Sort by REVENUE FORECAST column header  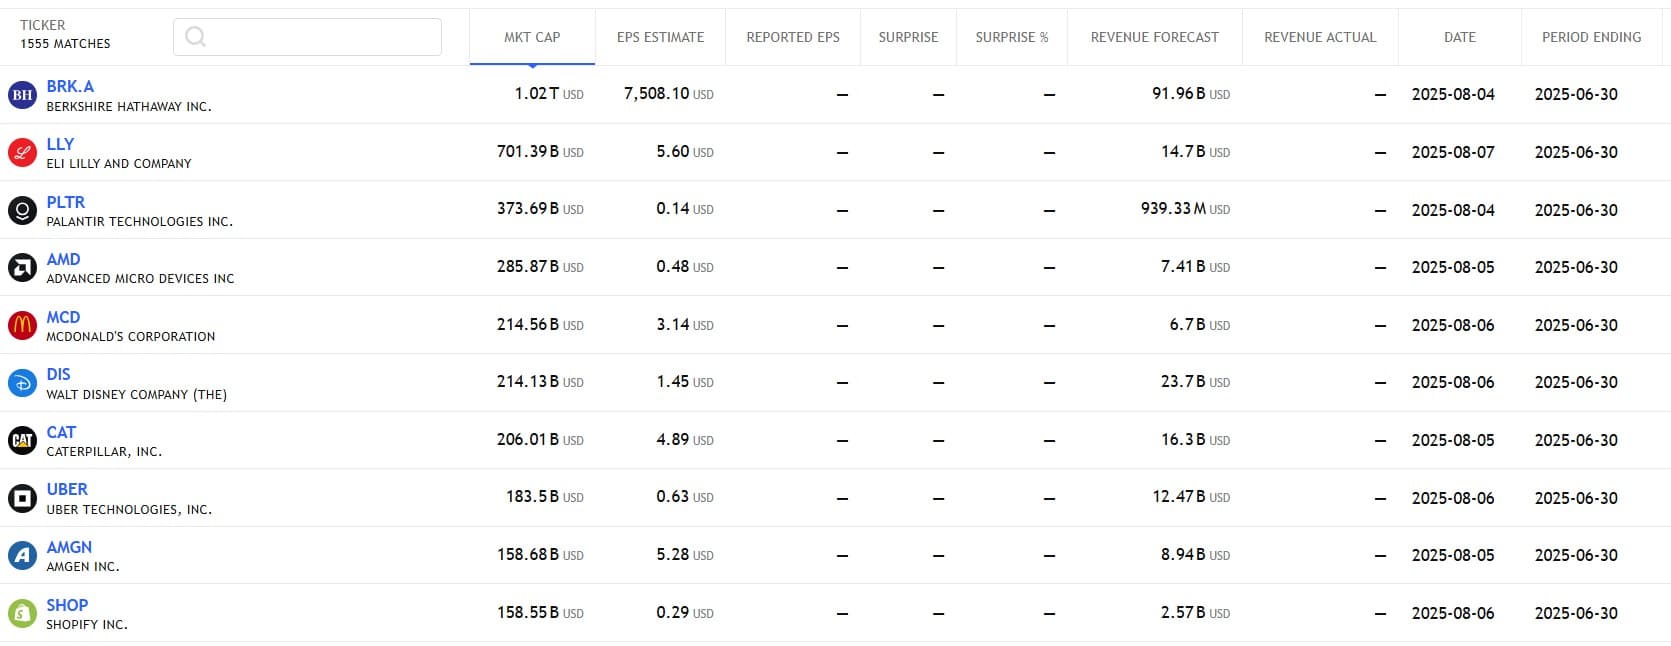[x=1155, y=37]
